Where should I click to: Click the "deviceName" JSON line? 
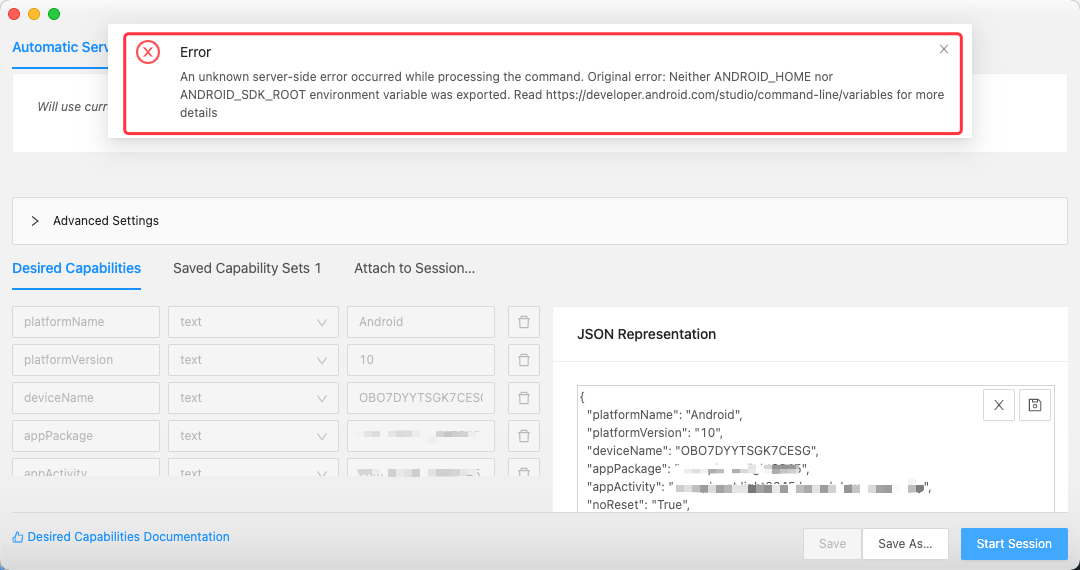click(x=702, y=451)
